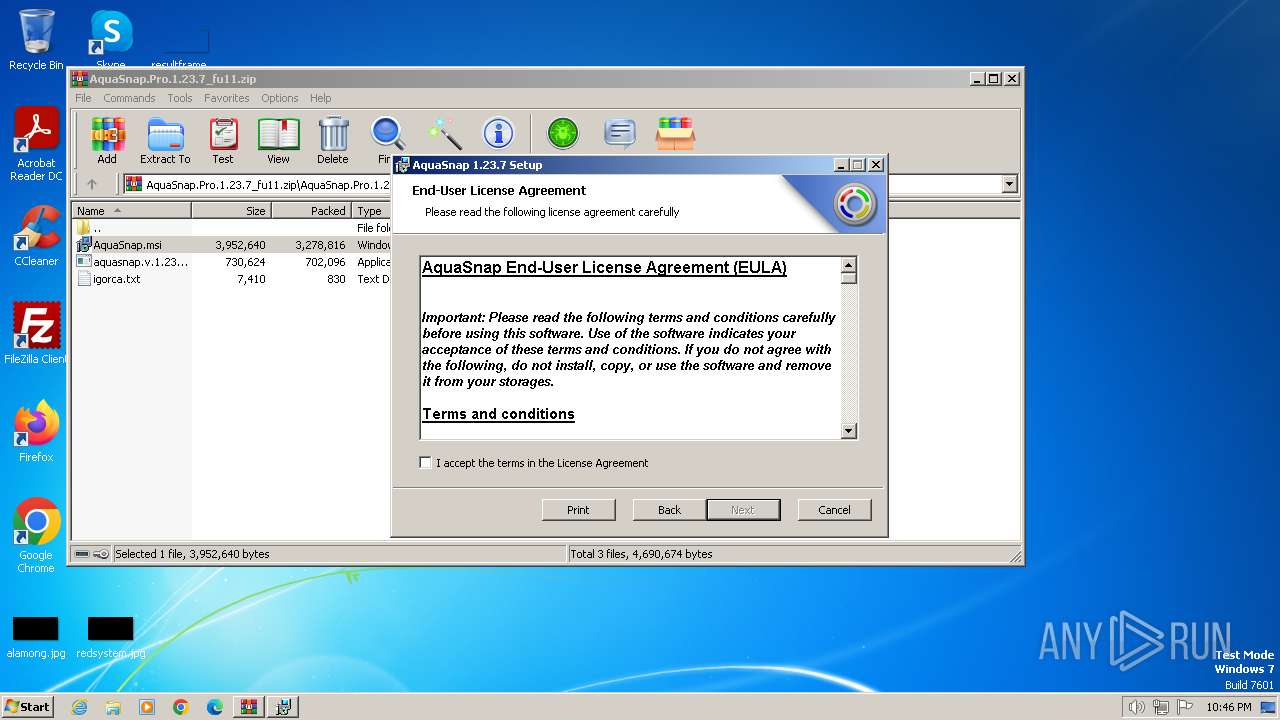Sort by the Packed column header
1280x720 pixels.
312,211
